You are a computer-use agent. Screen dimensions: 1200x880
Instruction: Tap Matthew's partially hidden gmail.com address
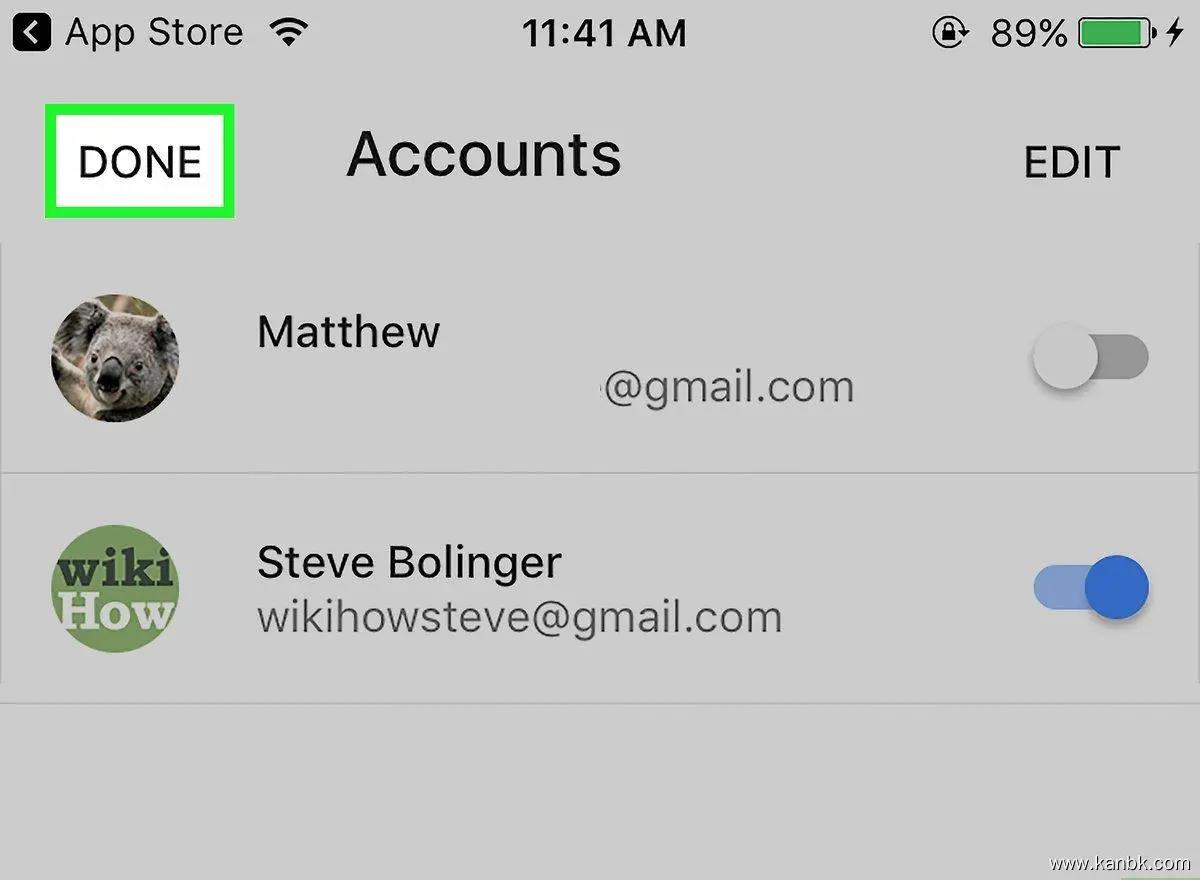pos(727,387)
